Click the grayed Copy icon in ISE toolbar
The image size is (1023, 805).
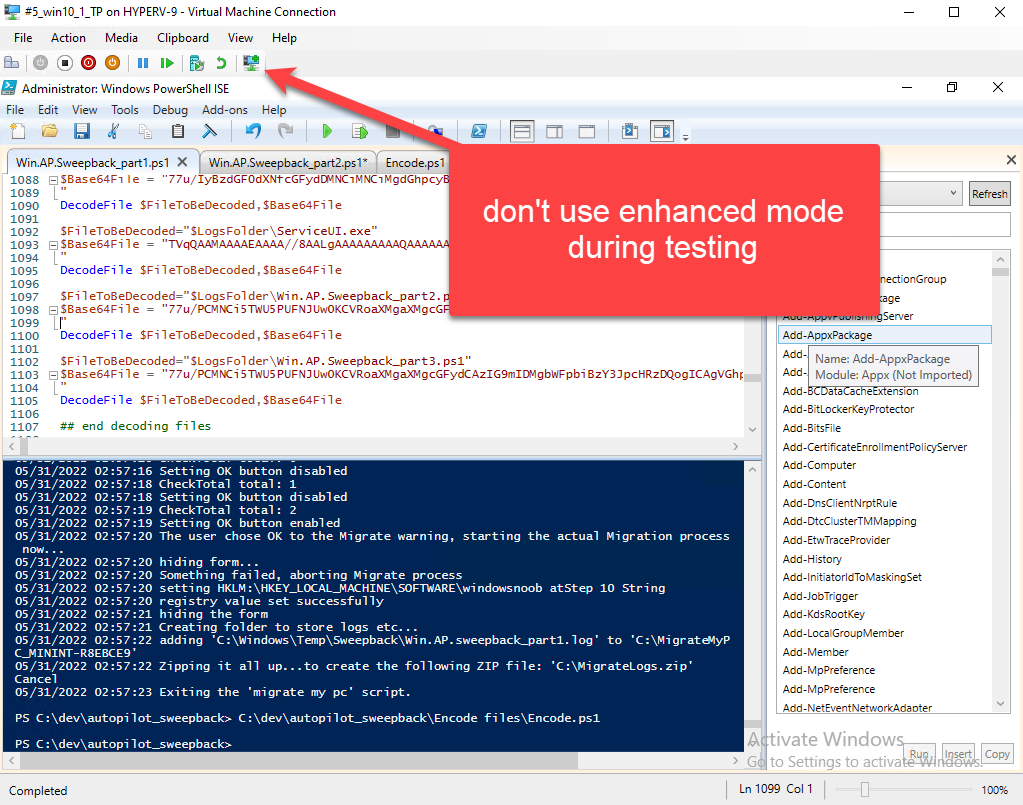(x=145, y=131)
